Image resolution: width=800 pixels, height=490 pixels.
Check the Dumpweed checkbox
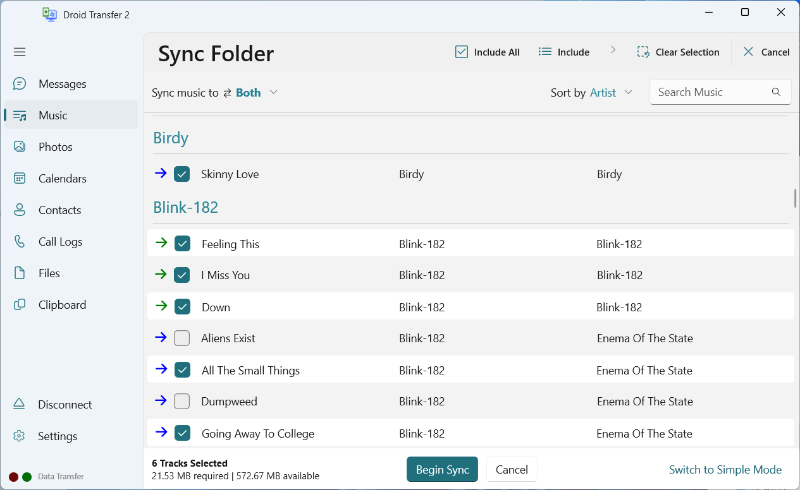pyautogui.click(x=182, y=401)
